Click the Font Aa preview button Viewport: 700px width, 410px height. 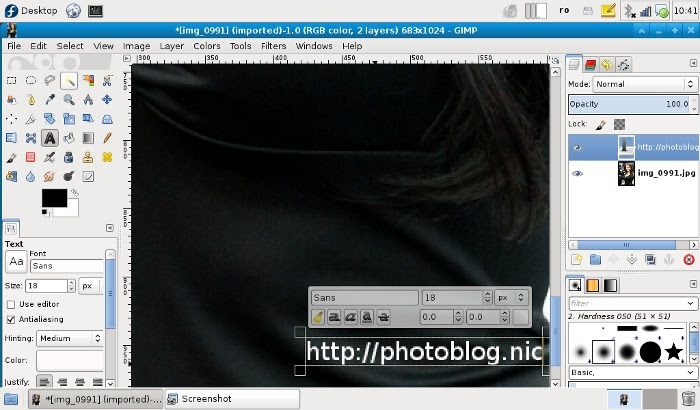click(17, 262)
